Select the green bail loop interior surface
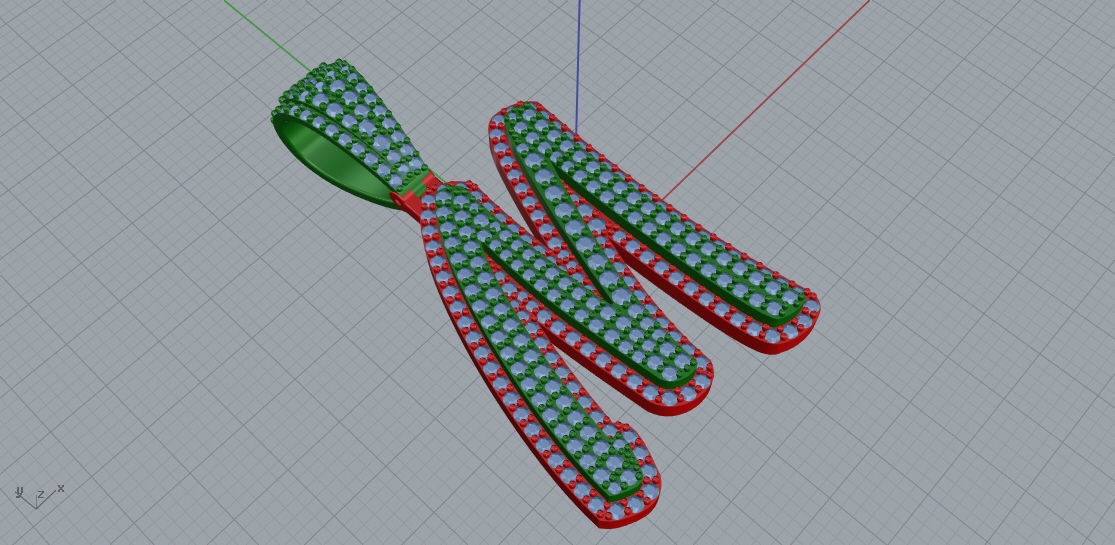The height and width of the screenshot is (545, 1115). click(x=329, y=159)
